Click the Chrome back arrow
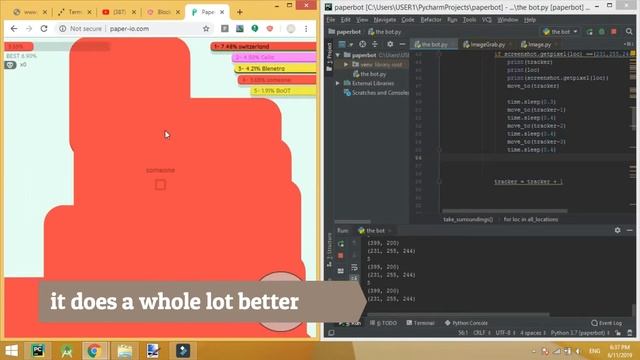Viewport: 640px width, 360px height. click(x=14, y=29)
